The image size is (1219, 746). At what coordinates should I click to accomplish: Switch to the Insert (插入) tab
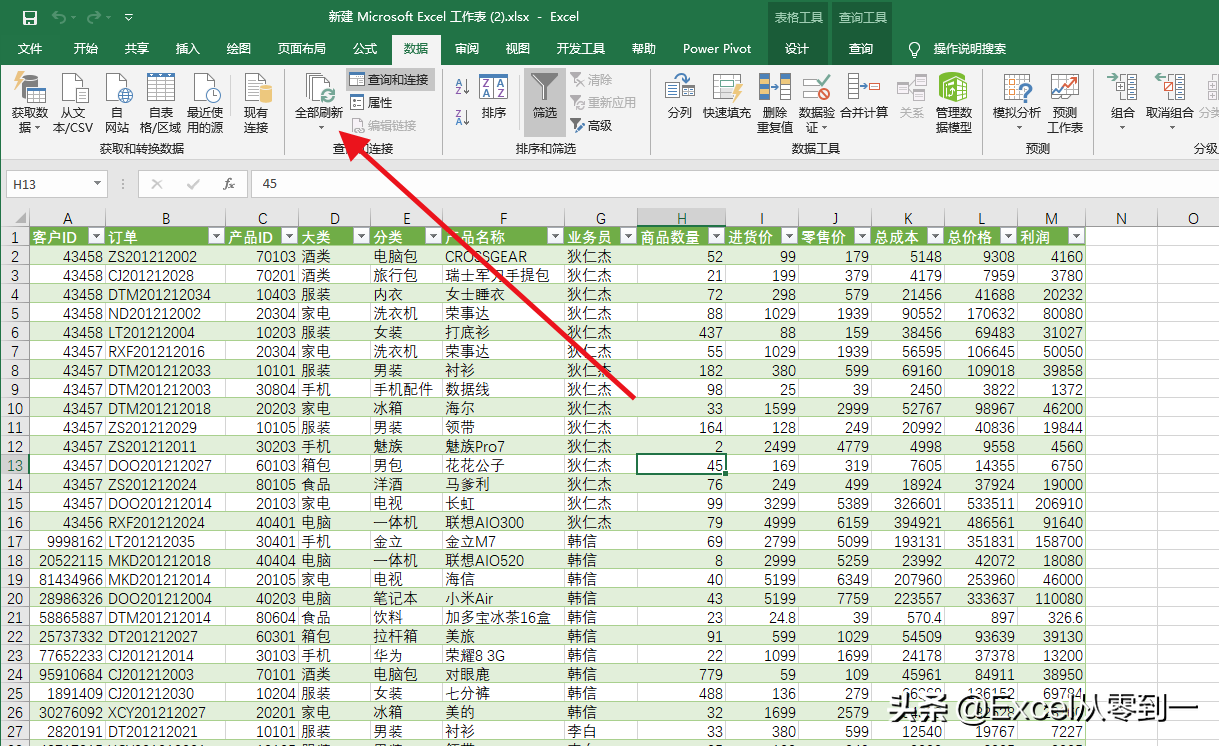pos(187,49)
